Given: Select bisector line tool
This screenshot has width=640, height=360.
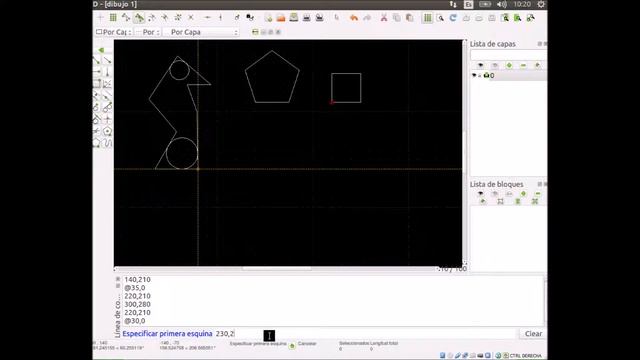Looking at the screenshot, I should tap(107, 84).
